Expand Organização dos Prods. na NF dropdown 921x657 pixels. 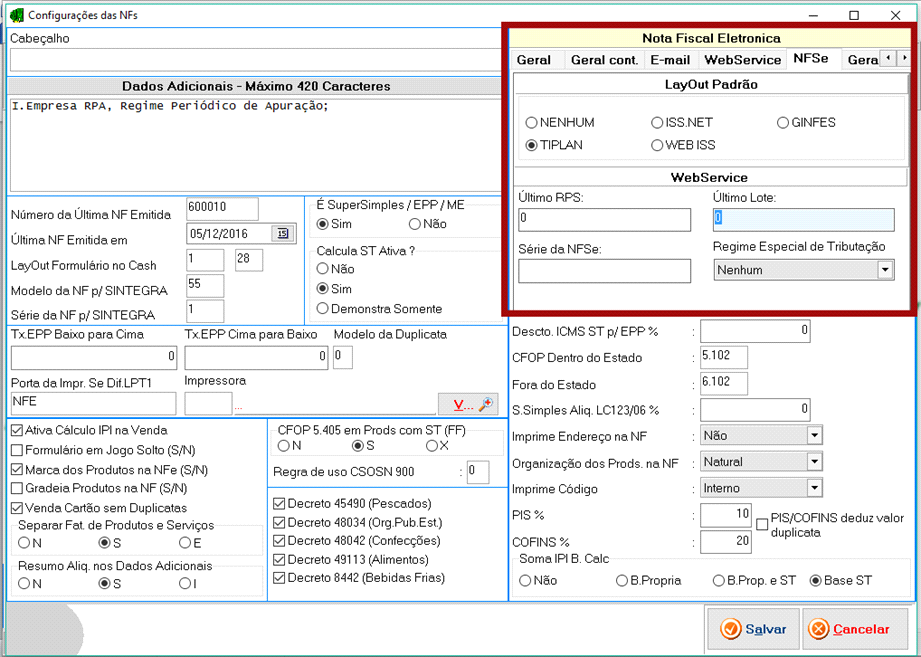point(814,462)
